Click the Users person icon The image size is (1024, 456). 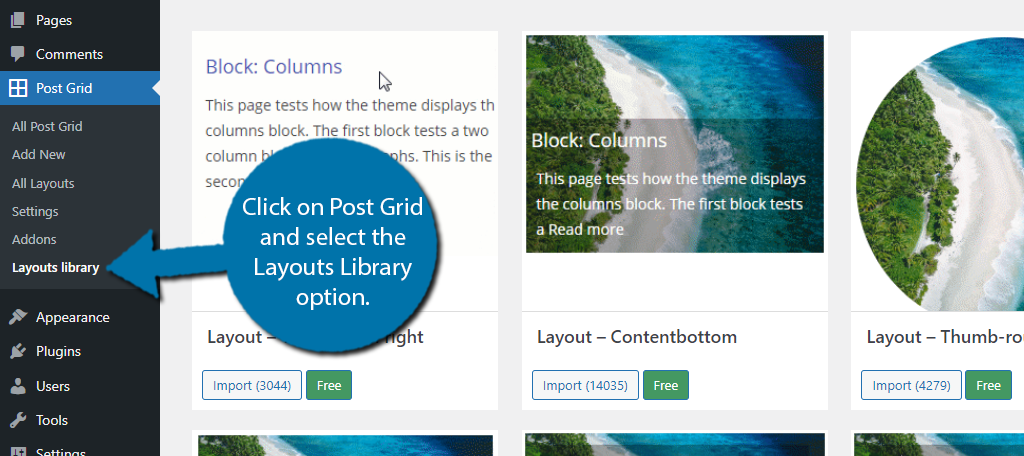click(18, 386)
